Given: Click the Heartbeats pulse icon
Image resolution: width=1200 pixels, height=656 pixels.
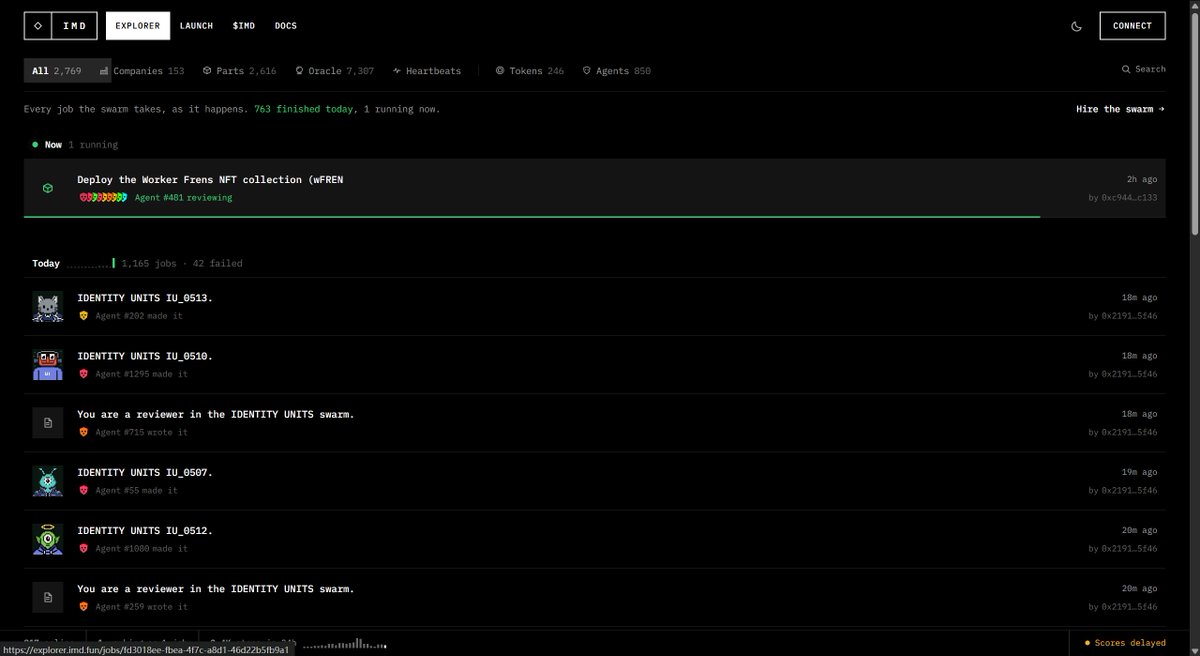Looking at the screenshot, I should pyautogui.click(x=397, y=71).
